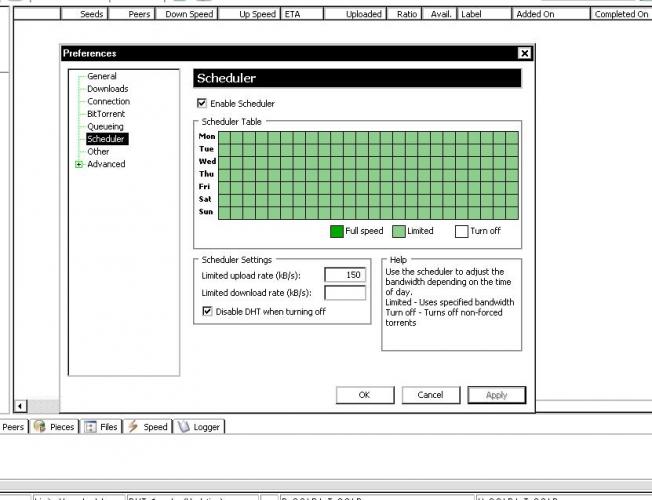The image size is (652, 500).
Task: Open Advanced preferences category
Action: click(x=106, y=164)
